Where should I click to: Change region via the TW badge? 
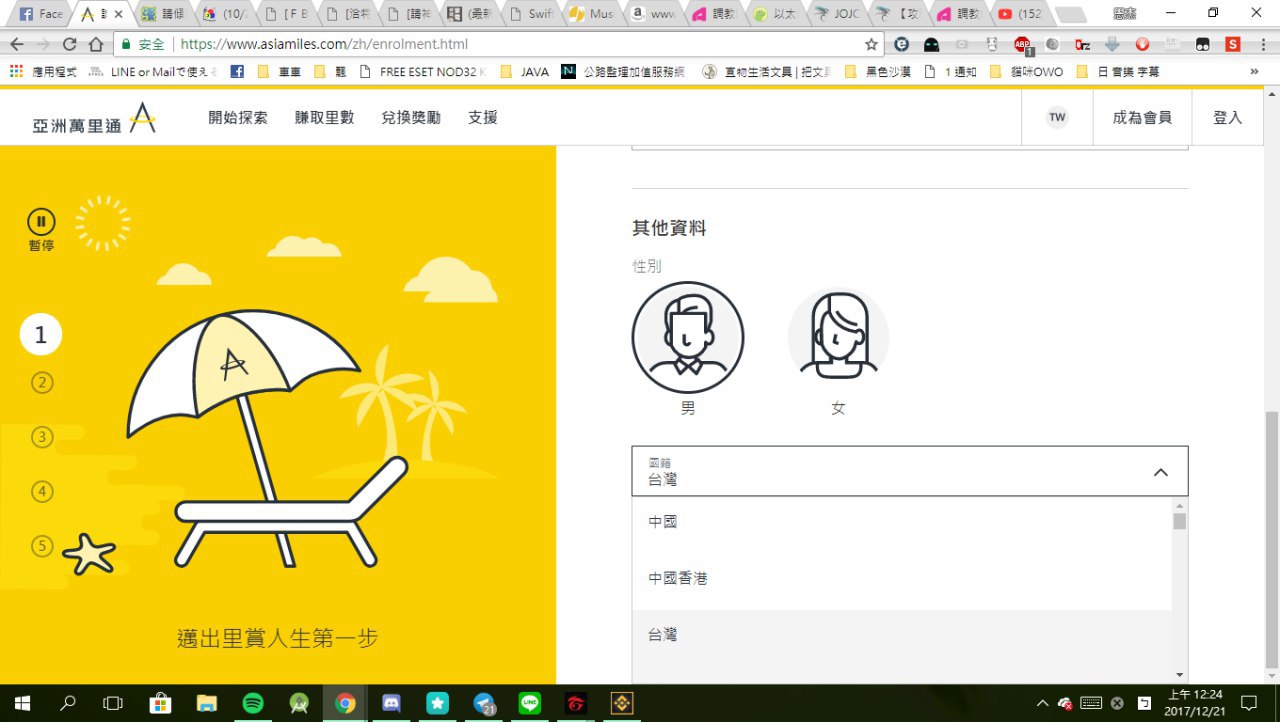(1057, 118)
